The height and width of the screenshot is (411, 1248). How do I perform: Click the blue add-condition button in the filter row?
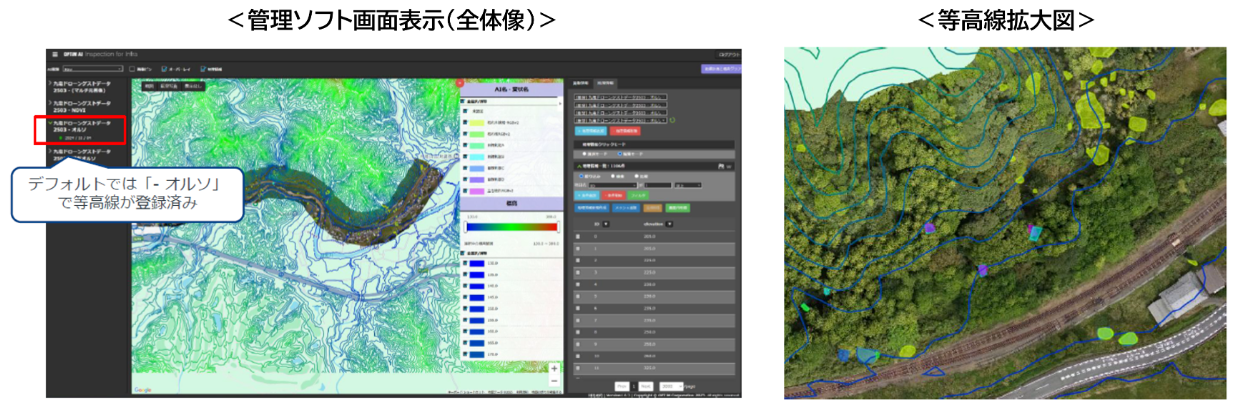[587, 195]
